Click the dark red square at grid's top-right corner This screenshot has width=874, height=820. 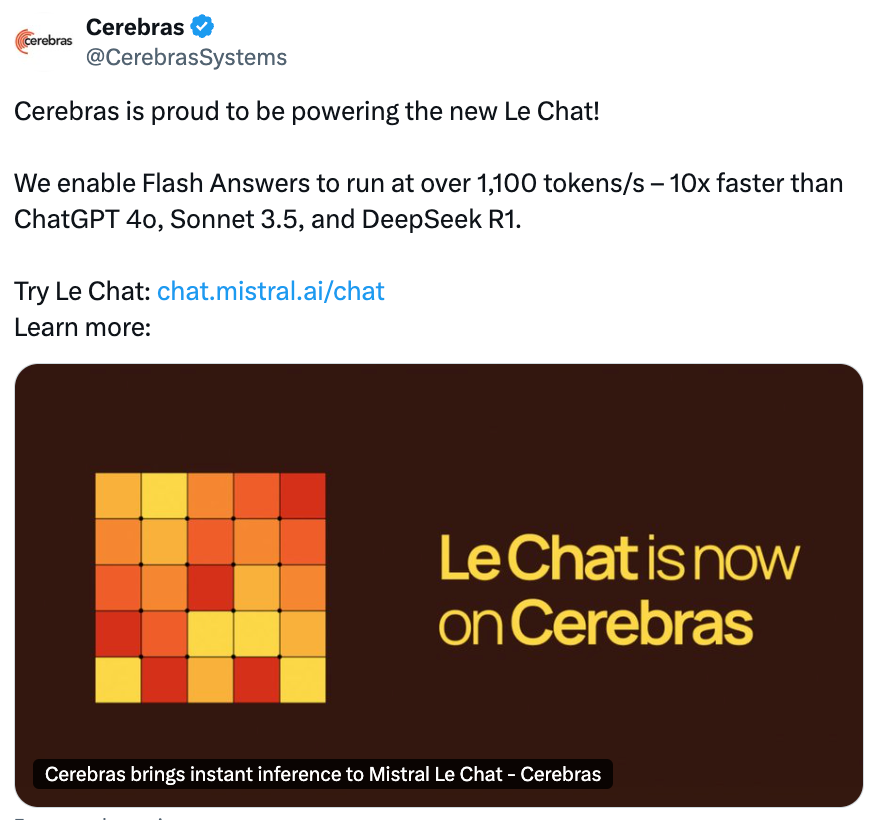303,496
